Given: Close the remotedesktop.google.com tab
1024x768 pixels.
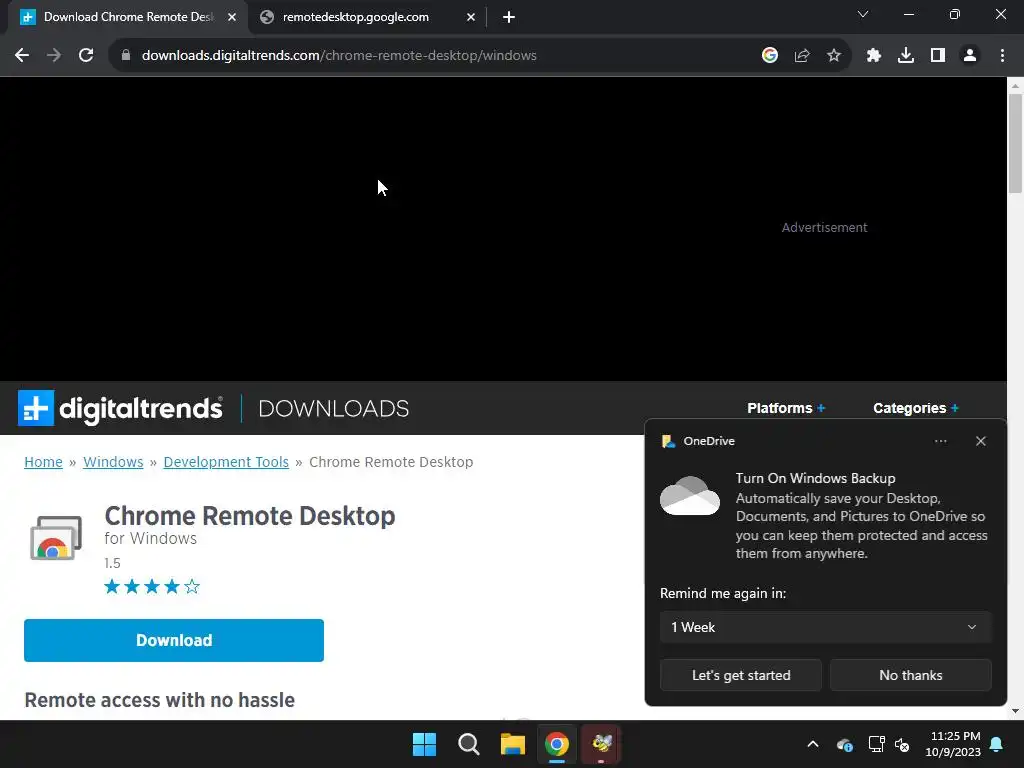Looking at the screenshot, I should point(471,18).
